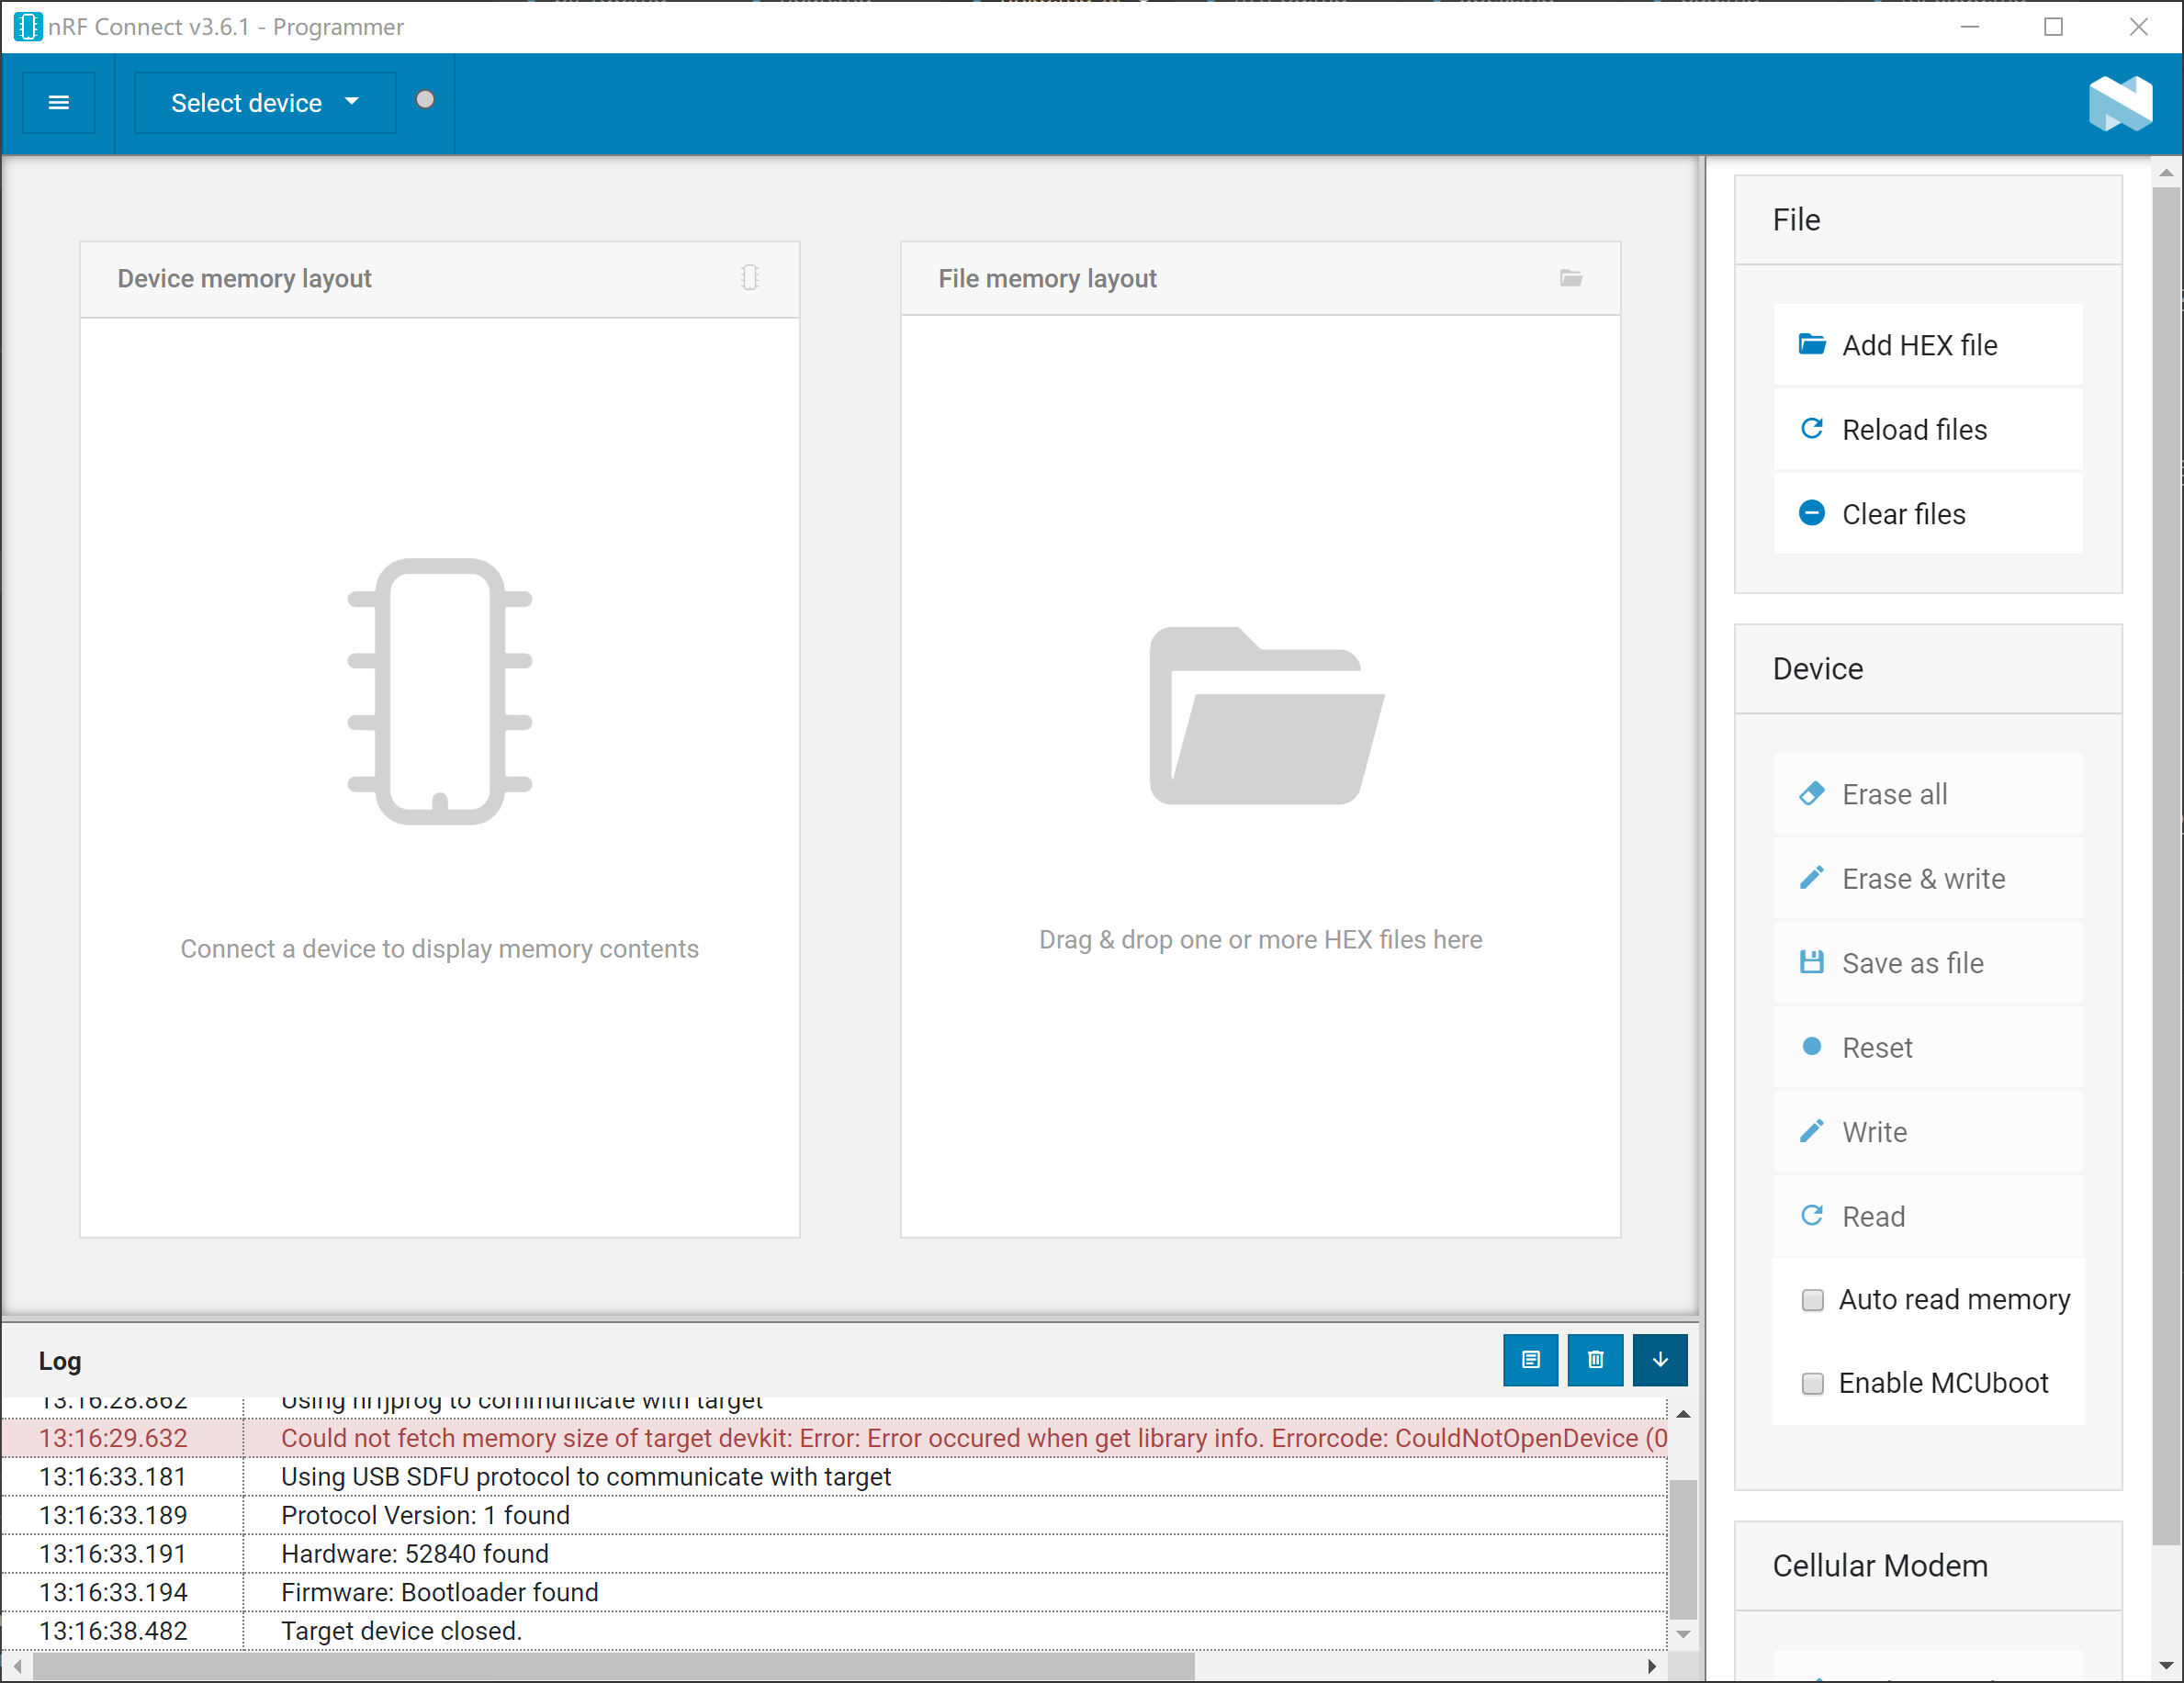The width and height of the screenshot is (2184, 1683).
Task: Click Save as file
Action: [x=1928, y=963]
